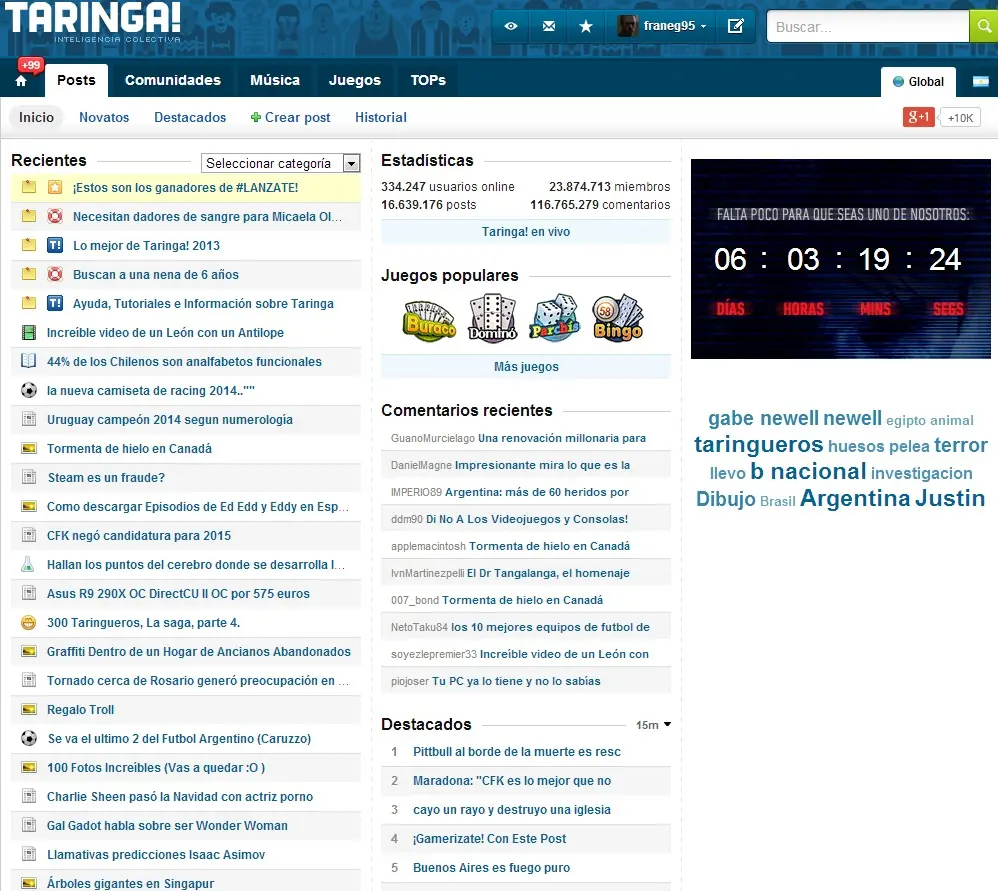Click the Argentina flag icon
The width and height of the screenshot is (998, 891).
pos(980,81)
